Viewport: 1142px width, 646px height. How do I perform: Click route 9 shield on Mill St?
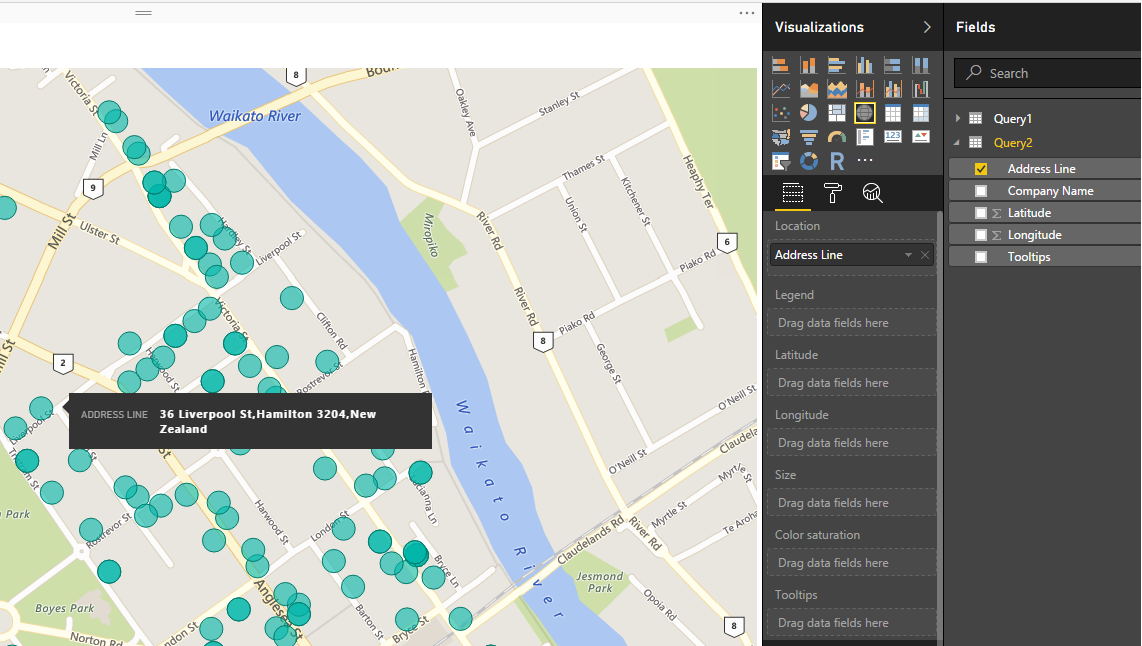92,188
